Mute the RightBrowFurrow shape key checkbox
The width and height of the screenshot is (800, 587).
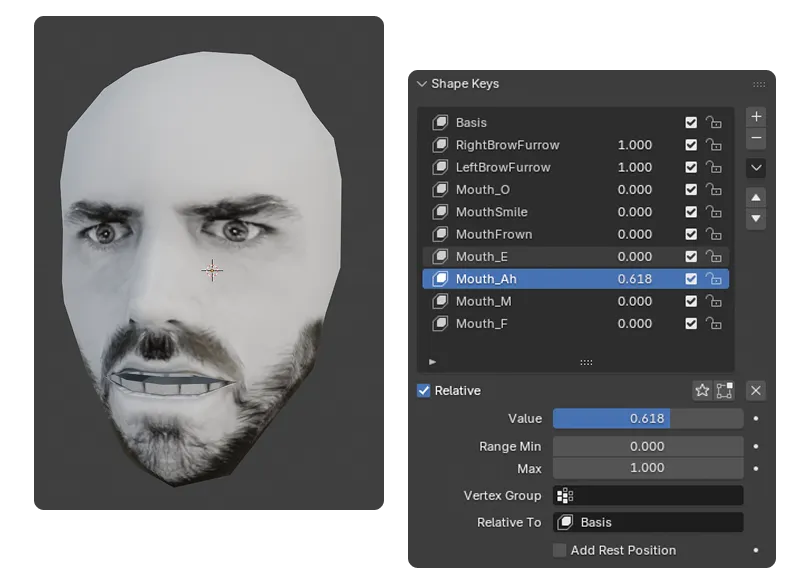(x=691, y=145)
